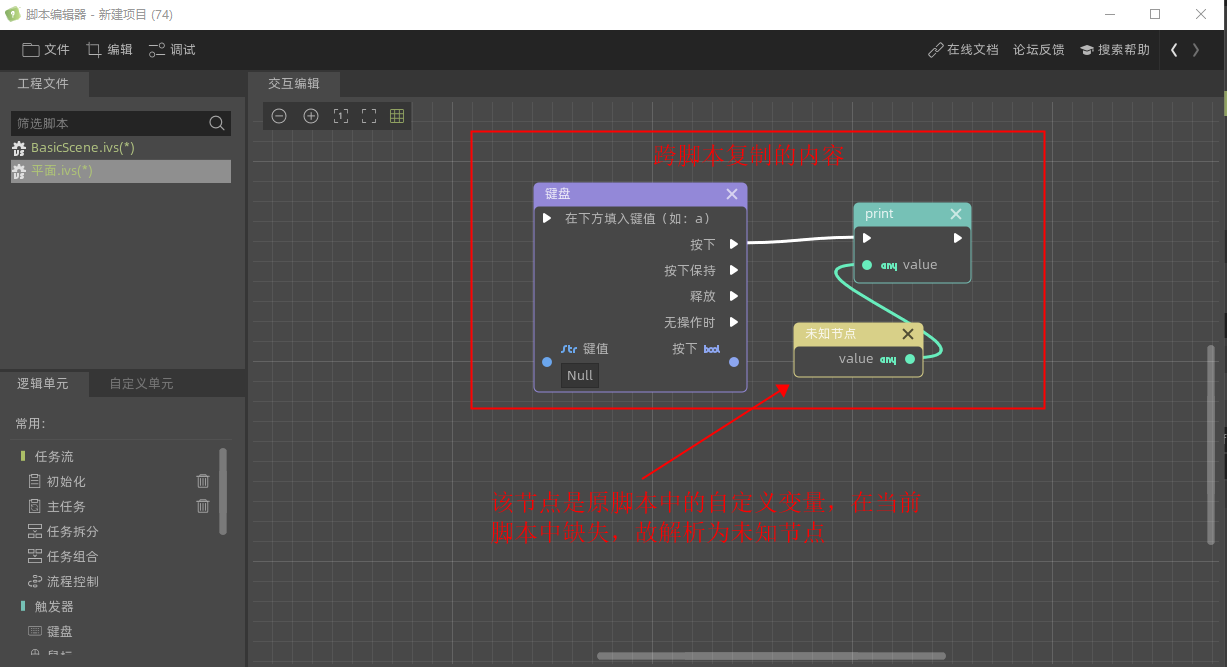Click the 按下保持 output arrow port

(x=734, y=270)
